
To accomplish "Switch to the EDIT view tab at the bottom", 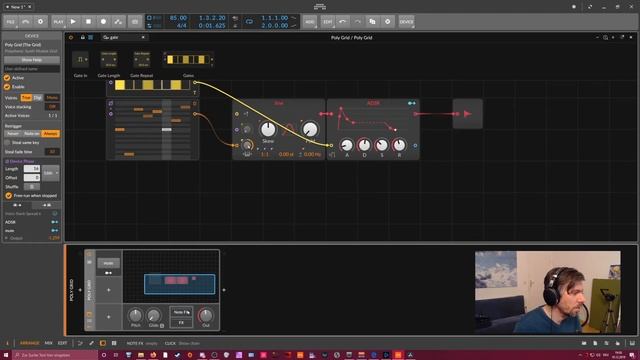I will 62,343.
